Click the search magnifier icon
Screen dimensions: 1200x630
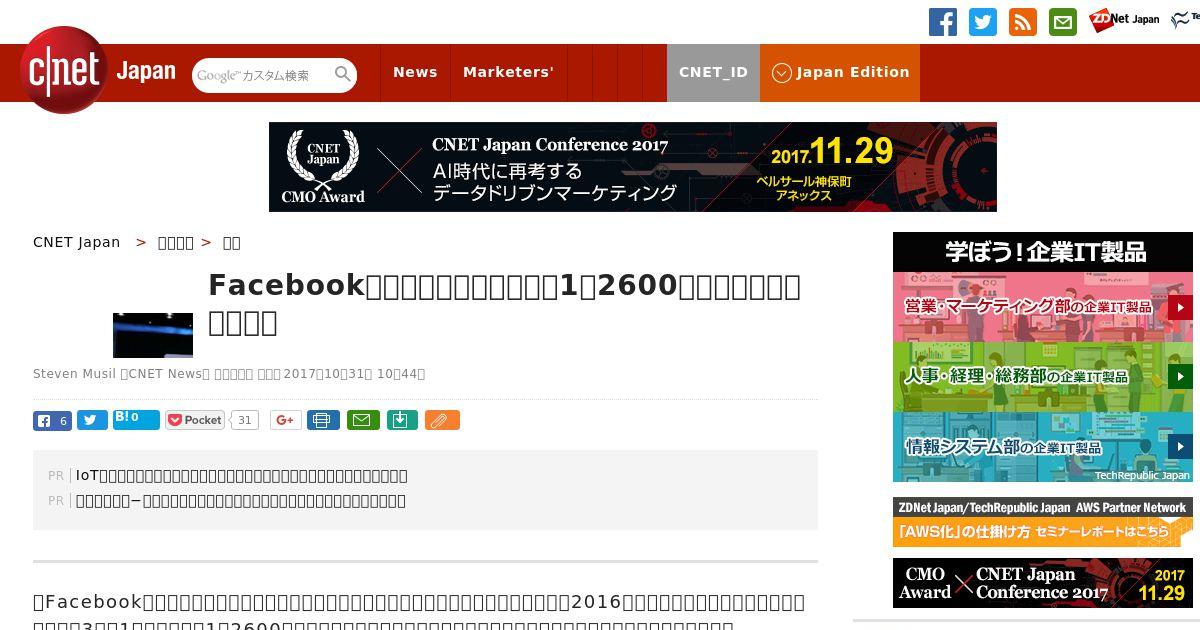pos(343,75)
